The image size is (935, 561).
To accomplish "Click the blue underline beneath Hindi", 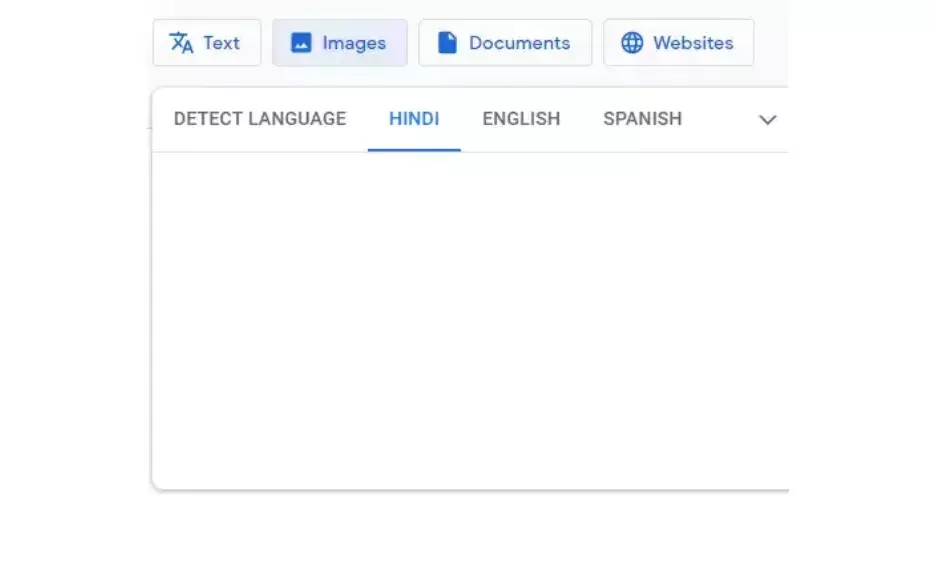I will [414, 150].
